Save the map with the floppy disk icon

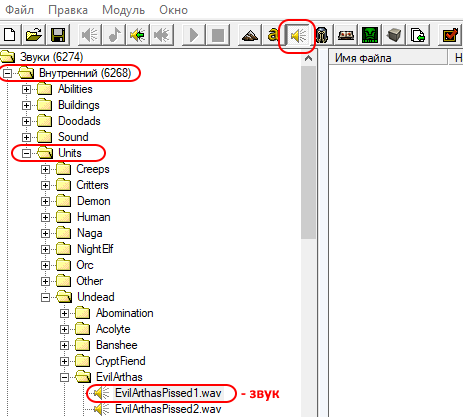[57, 35]
